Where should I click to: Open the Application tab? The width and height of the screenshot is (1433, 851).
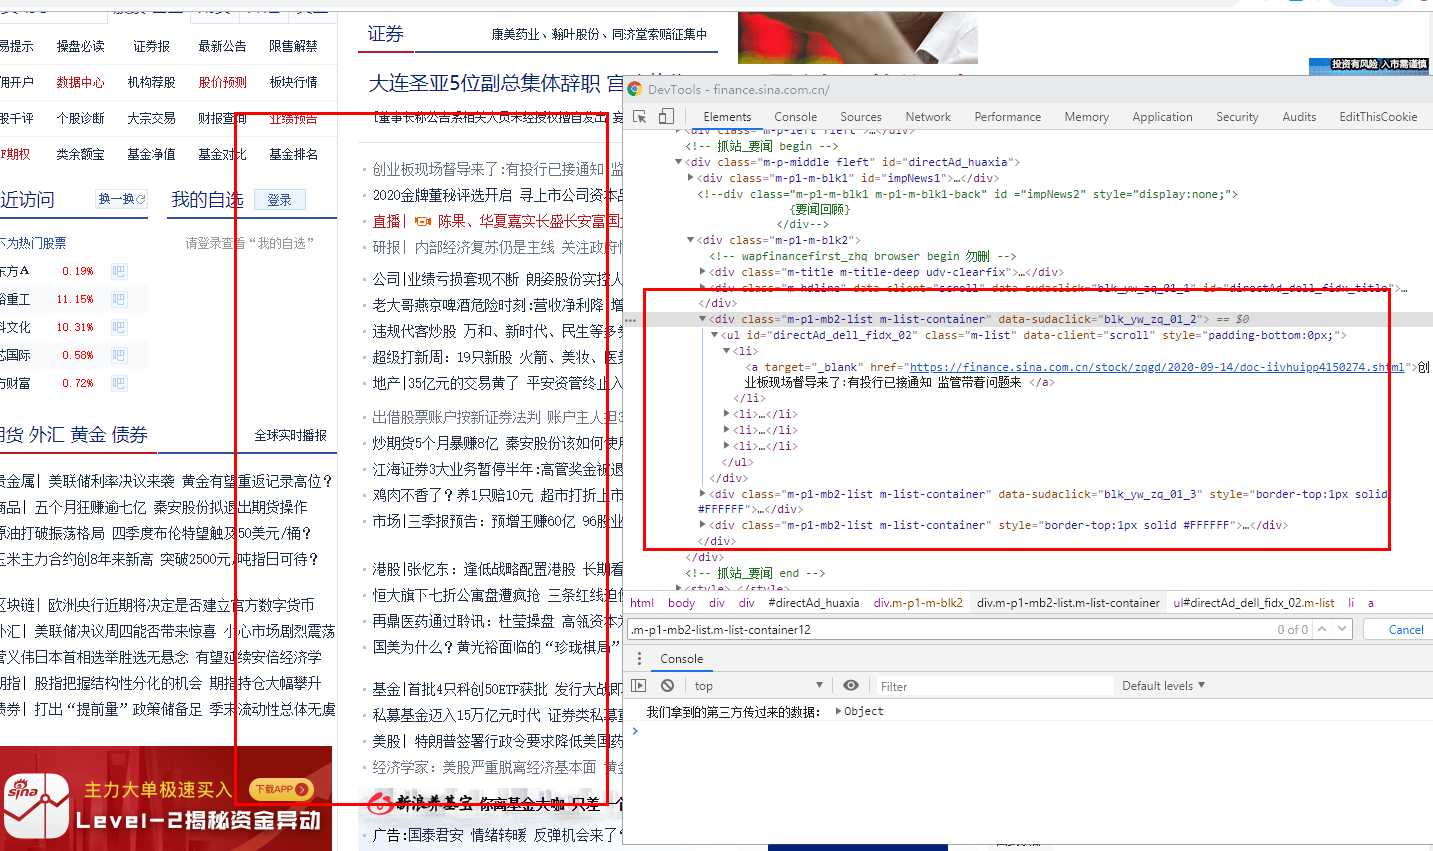point(1162,117)
